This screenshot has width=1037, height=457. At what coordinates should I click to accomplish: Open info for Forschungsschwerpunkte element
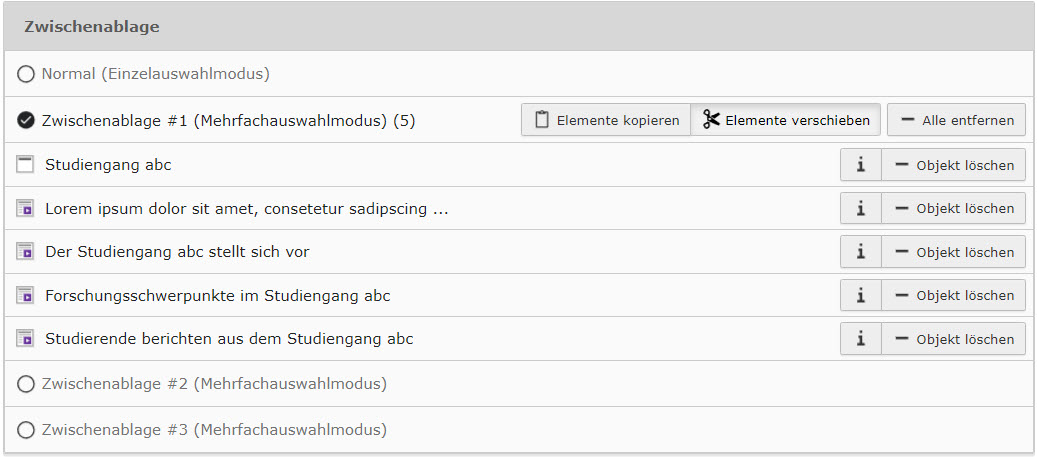click(860, 295)
